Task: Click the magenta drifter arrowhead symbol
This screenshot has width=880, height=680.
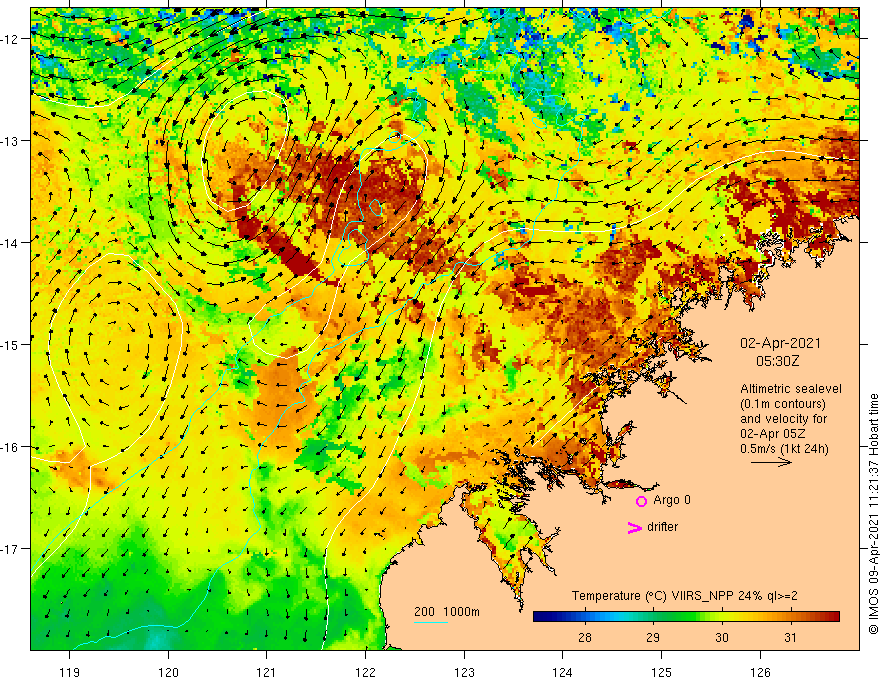Action: 634,527
